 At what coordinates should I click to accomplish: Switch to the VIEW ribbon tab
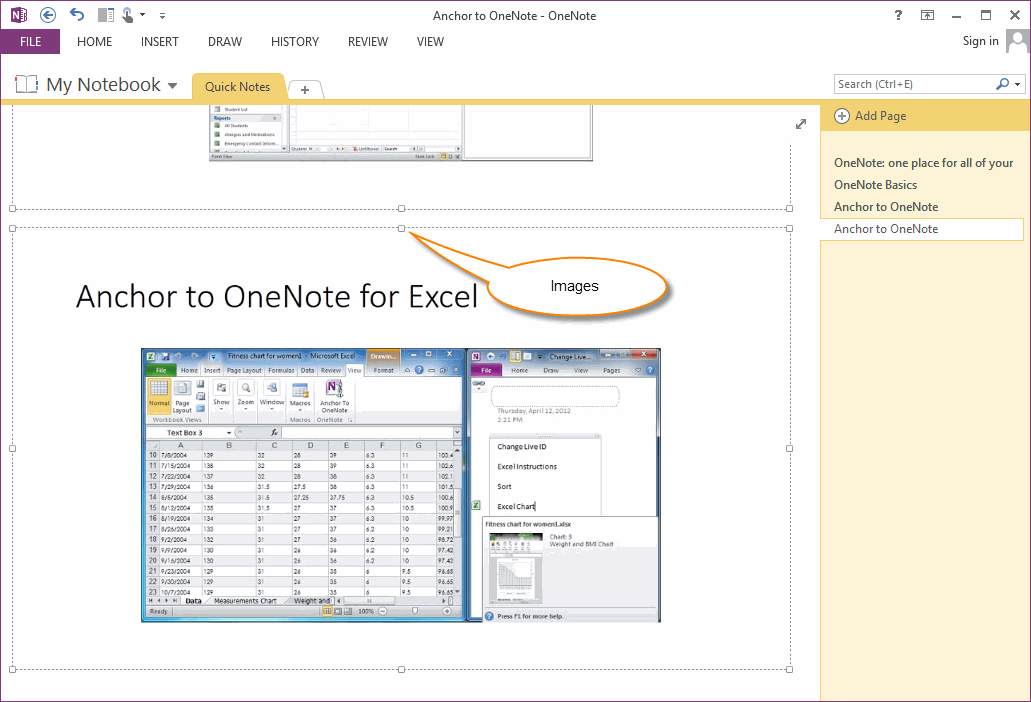coord(430,41)
